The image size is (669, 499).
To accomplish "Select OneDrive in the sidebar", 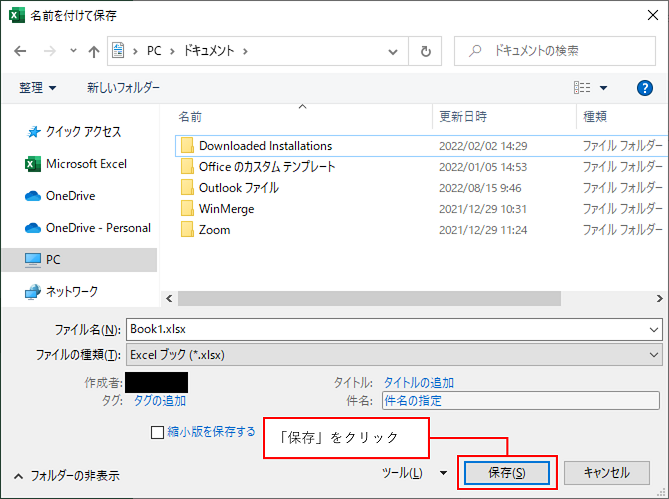I will [x=61, y=196].
